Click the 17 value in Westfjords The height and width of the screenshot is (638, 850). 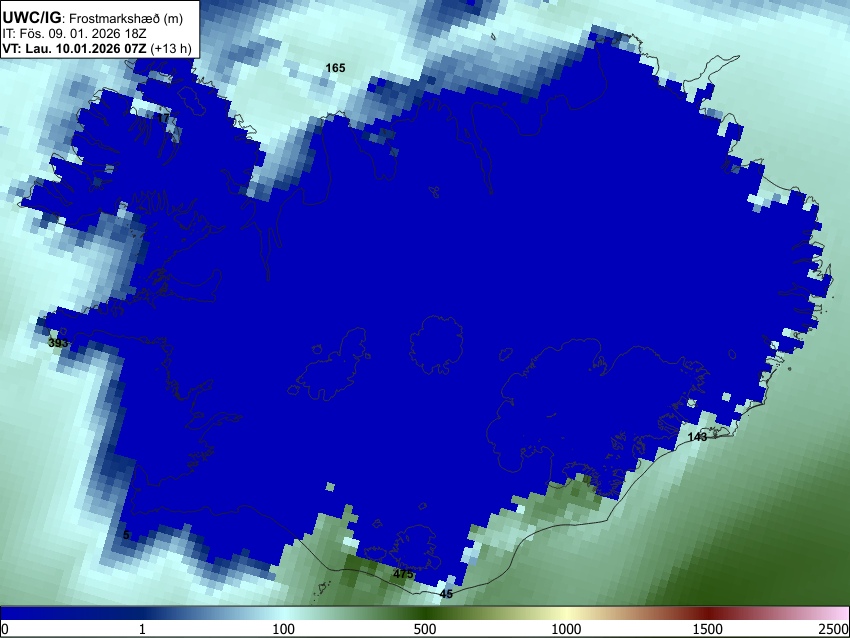tap(163, 118)
